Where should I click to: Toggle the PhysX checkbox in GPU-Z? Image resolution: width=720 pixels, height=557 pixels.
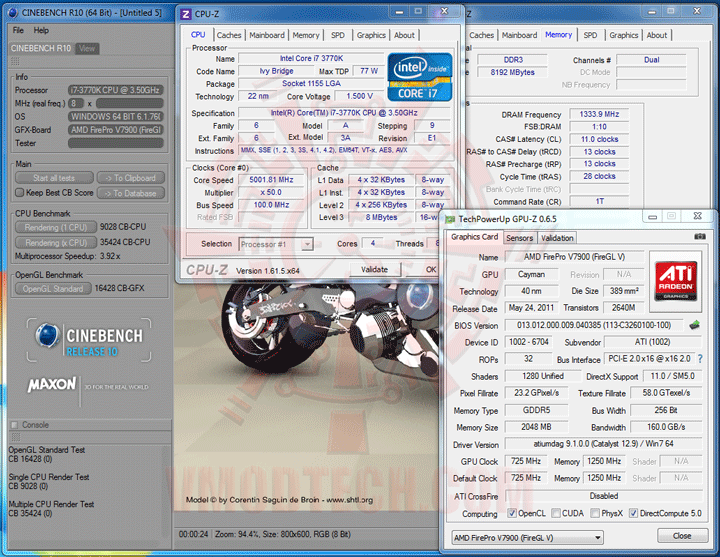click(x=595, y=513)
